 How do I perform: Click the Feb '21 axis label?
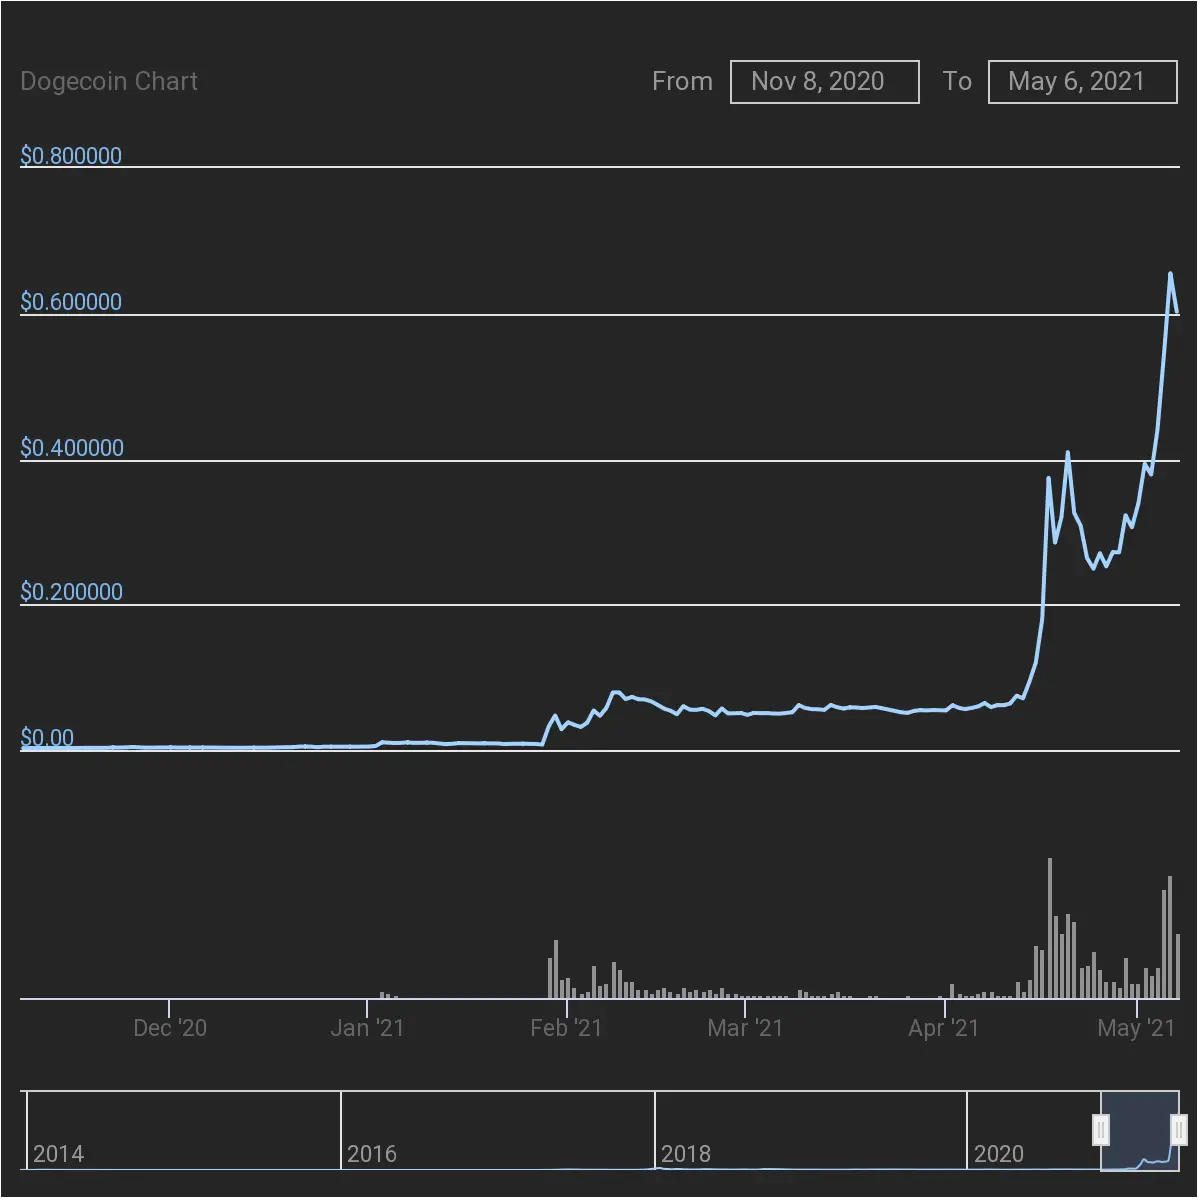point(566,1028)
